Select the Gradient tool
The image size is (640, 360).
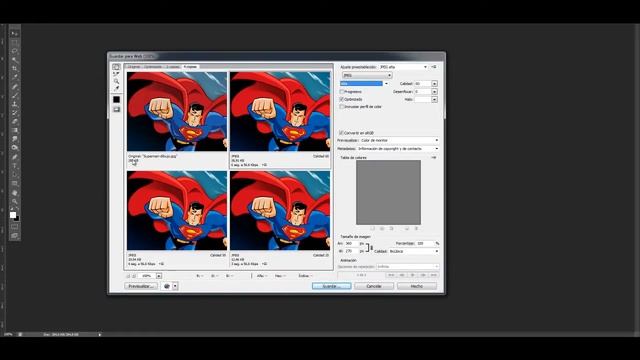click(x=14, y=130)
